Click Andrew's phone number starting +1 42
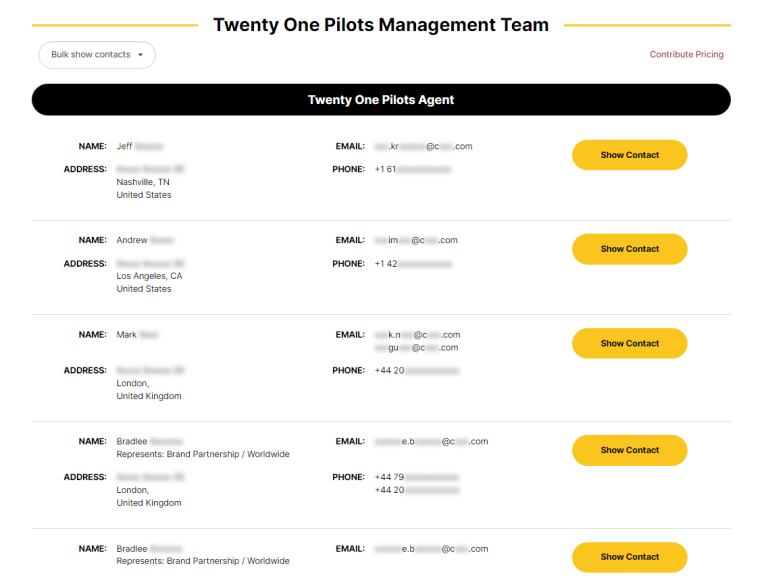Image resolution: width=768 pixels, height=576 pixels. (x=413, y=264)
